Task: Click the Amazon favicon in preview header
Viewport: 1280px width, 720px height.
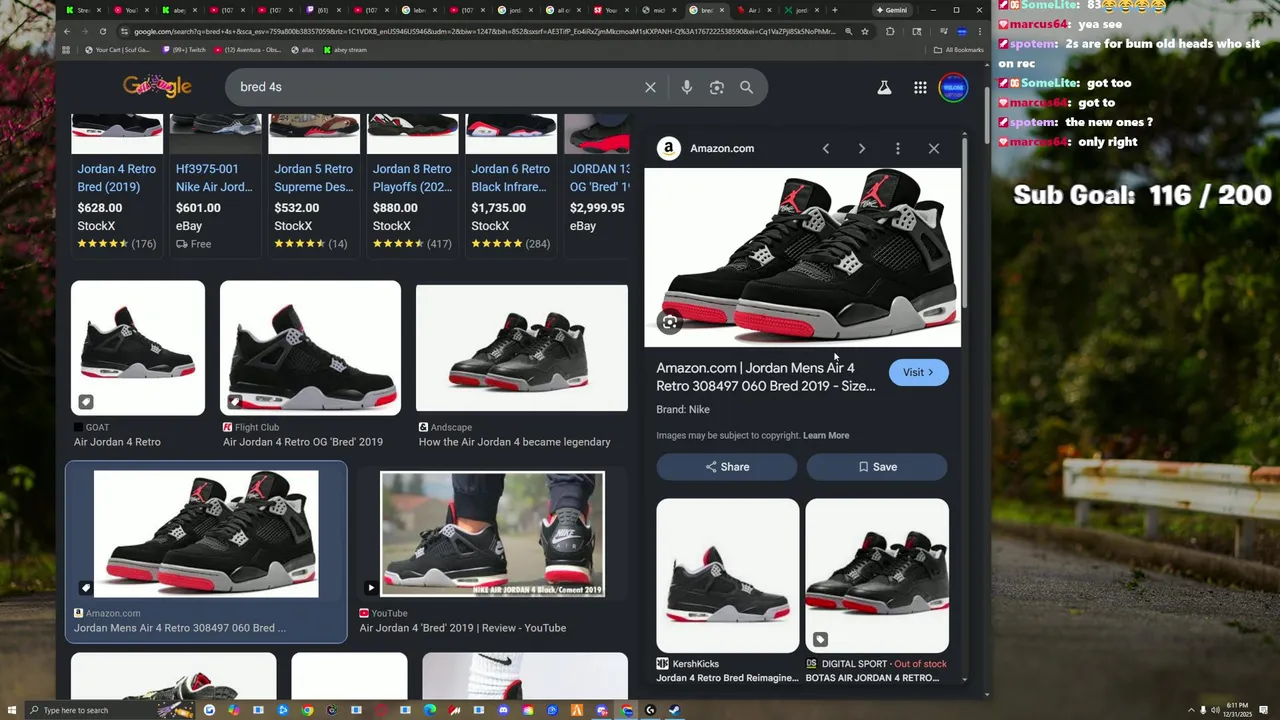Action: click(669, 148)
